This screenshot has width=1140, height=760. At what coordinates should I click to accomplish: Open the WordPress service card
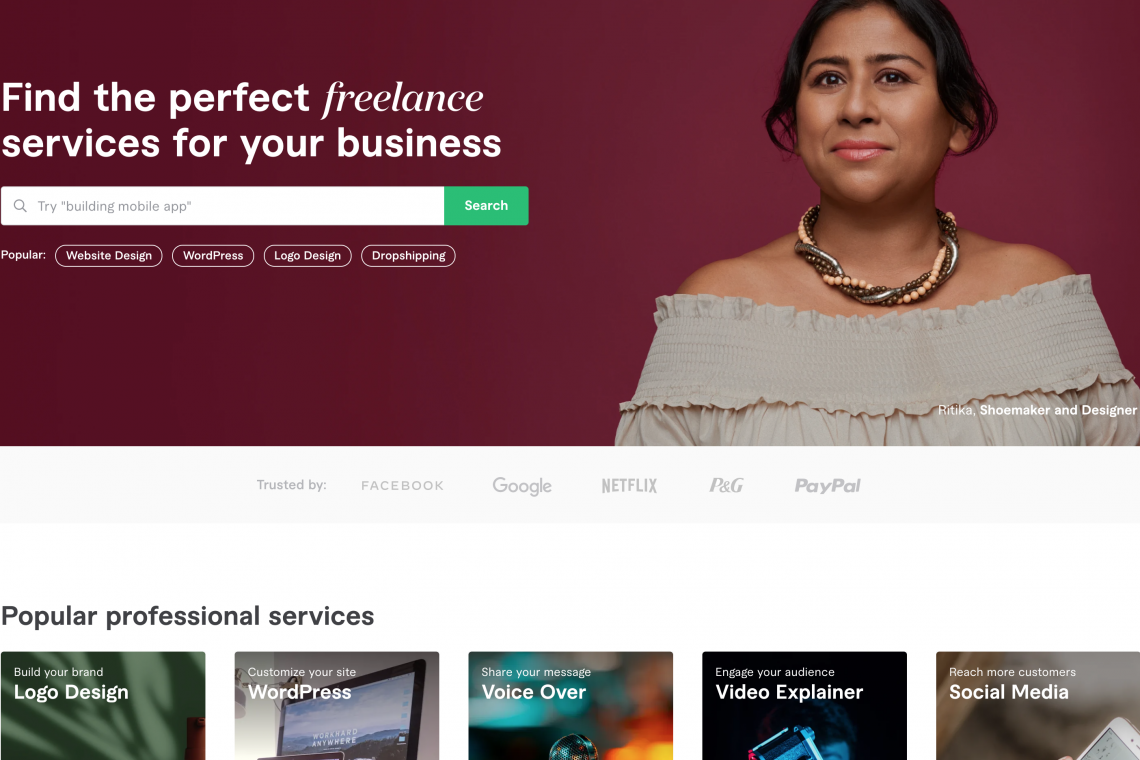pyautogui.click(x=337, y=705)
